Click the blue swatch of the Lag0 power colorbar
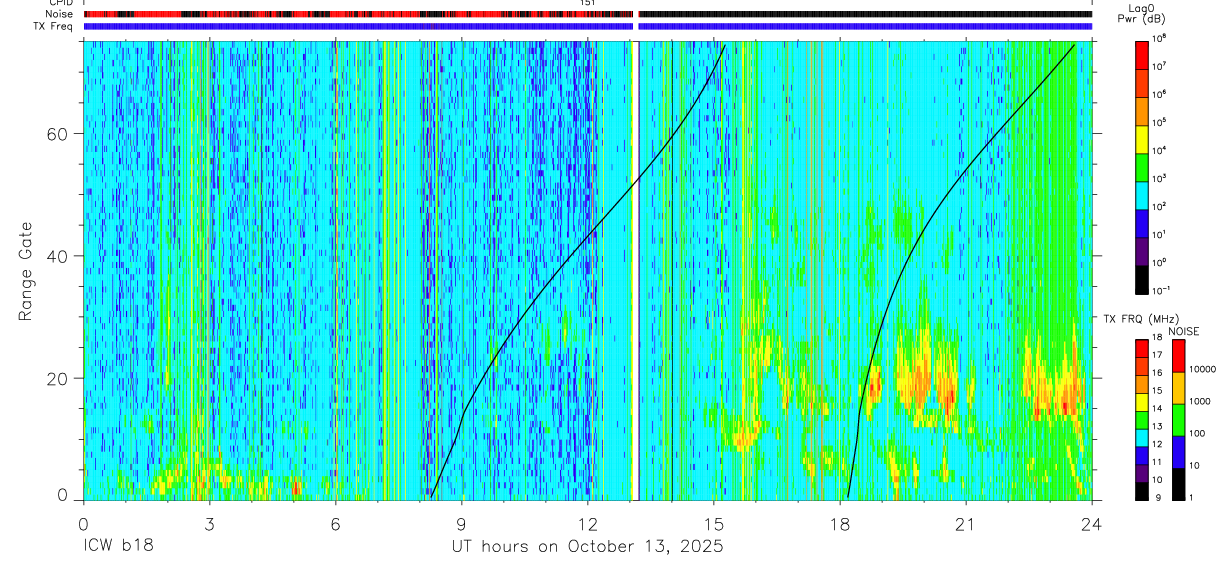 pyautogui.click(x=1141, y=222)
